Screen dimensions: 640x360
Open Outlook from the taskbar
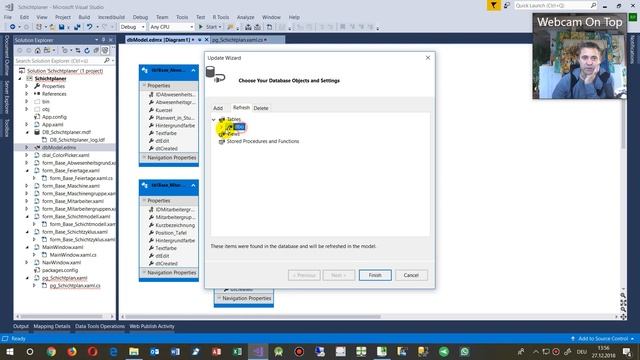154,351
